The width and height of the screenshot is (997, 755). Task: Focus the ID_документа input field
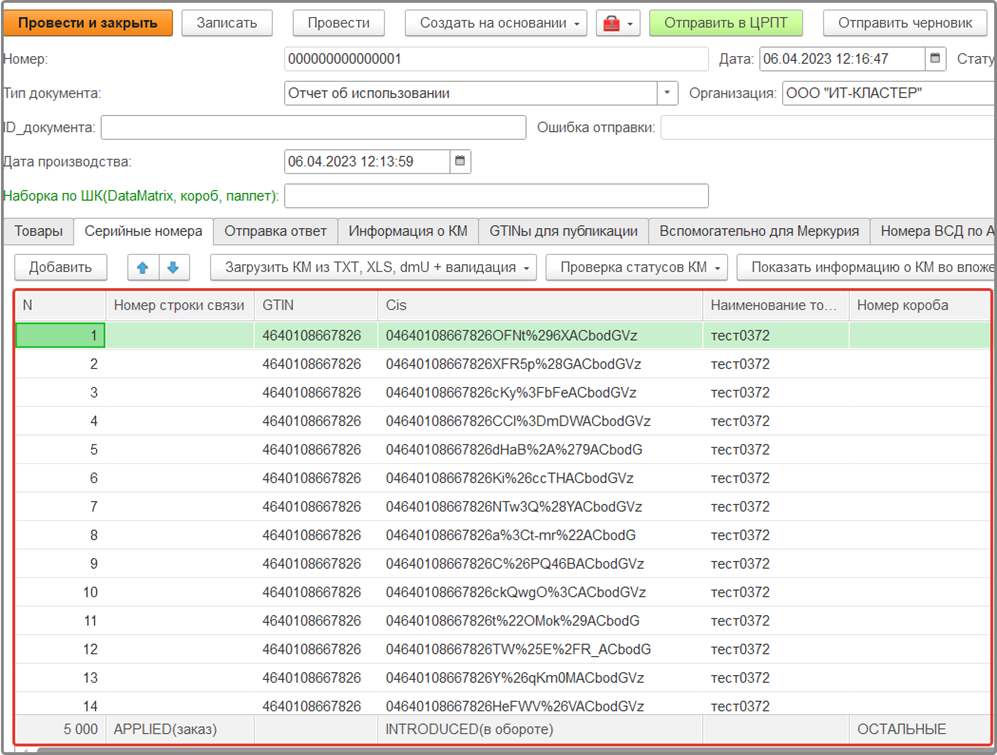[313, 127]
